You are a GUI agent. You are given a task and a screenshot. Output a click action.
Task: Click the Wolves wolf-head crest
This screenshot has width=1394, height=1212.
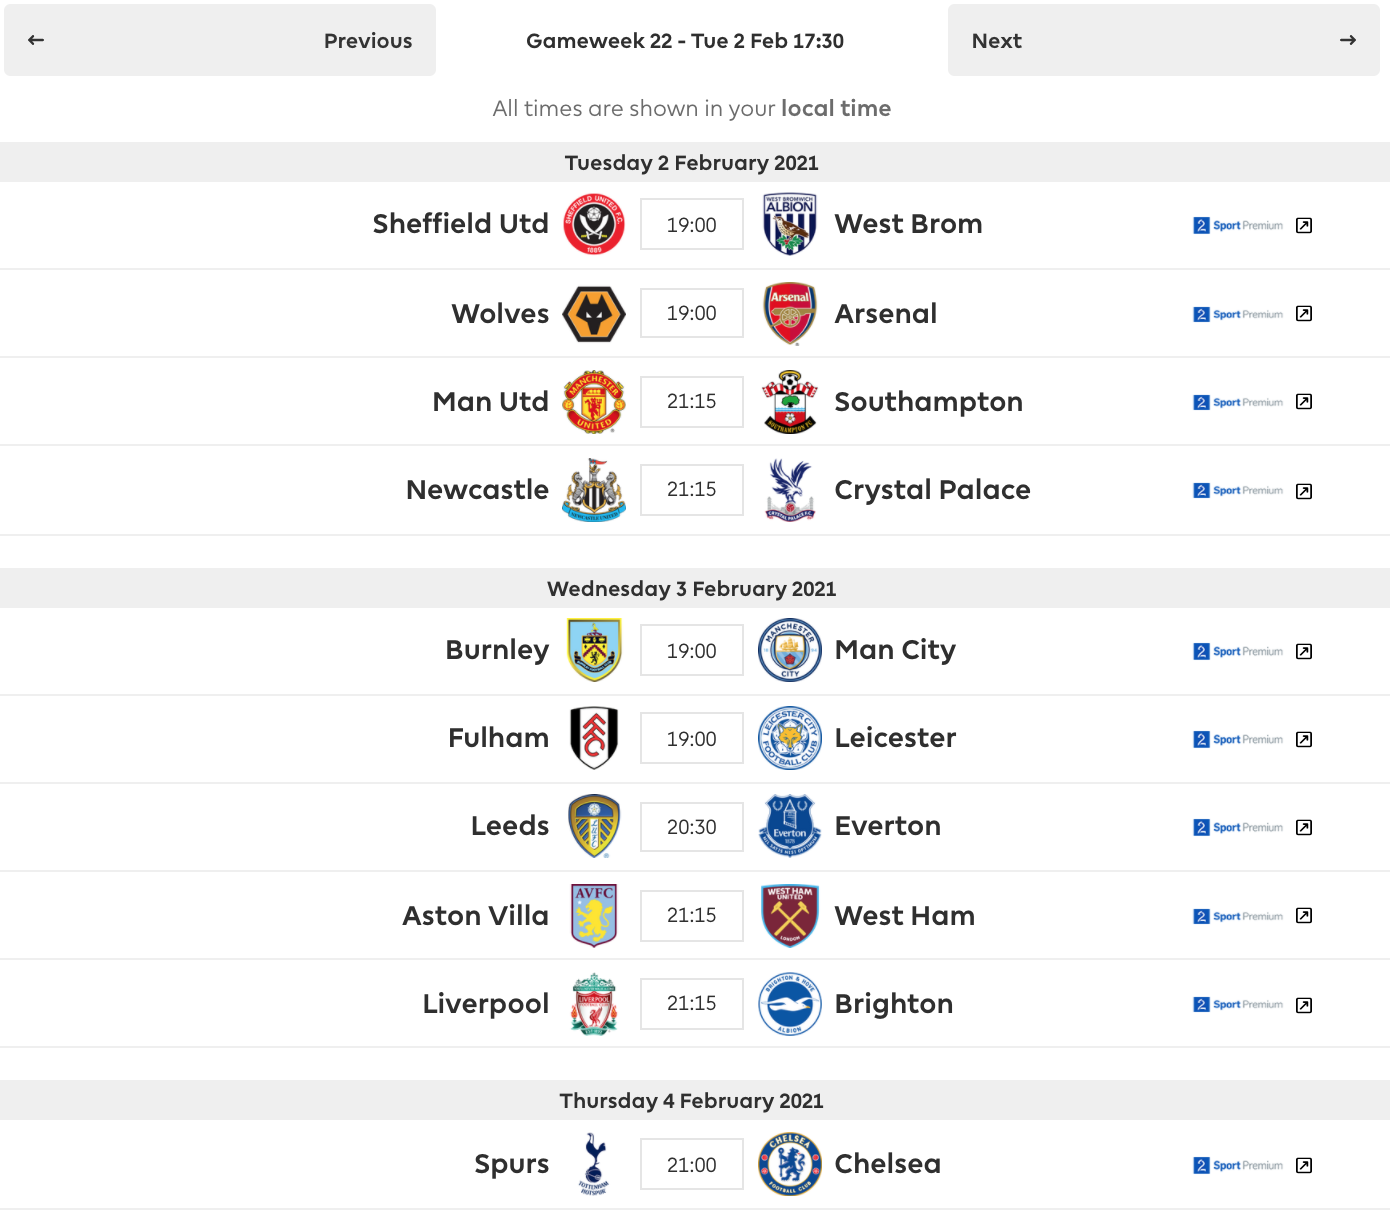594,313
